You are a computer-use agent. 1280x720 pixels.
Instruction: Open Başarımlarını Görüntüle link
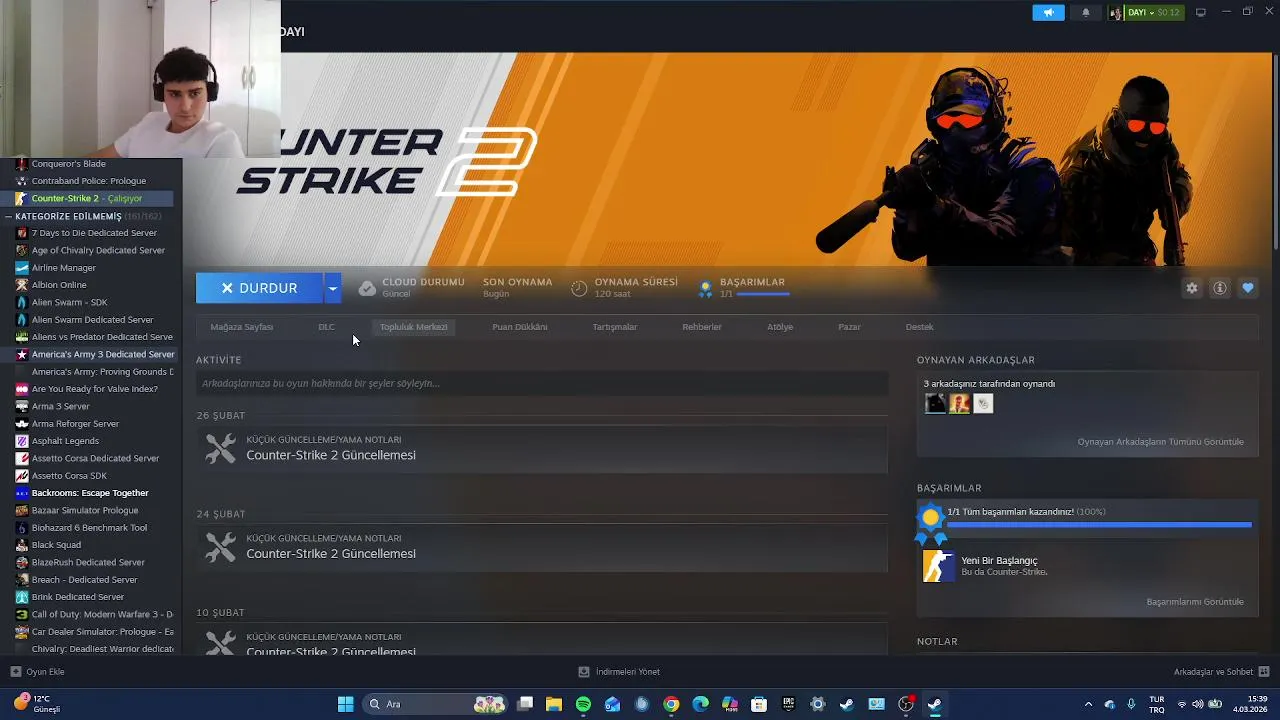[1195, 602]
